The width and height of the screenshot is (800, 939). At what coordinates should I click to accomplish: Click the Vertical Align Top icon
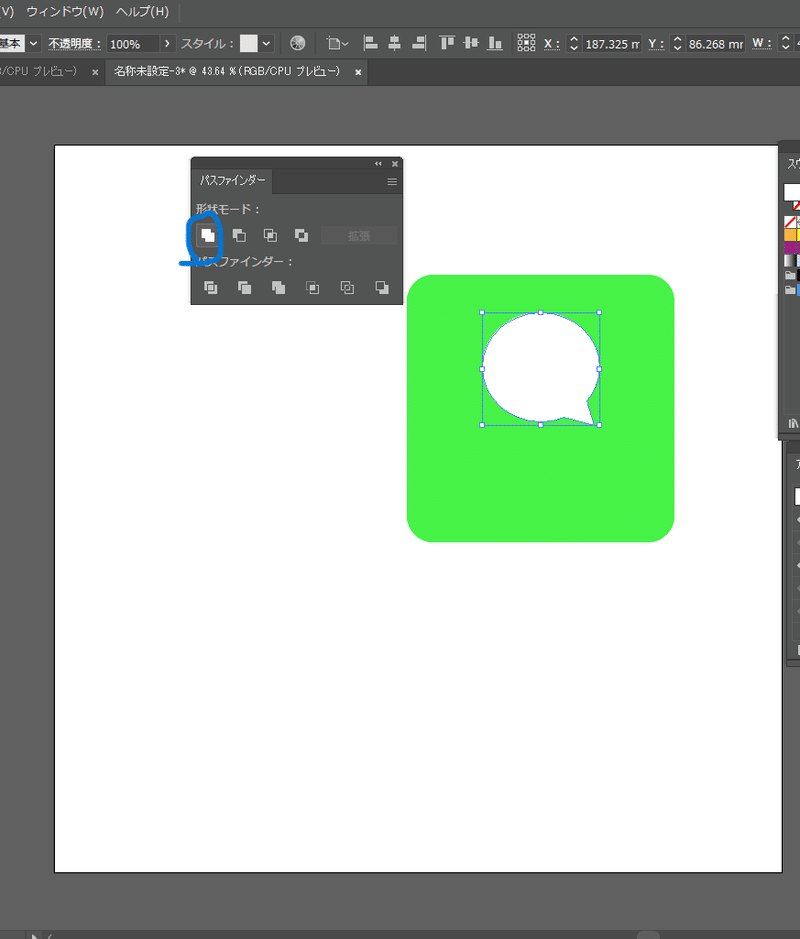447,43
